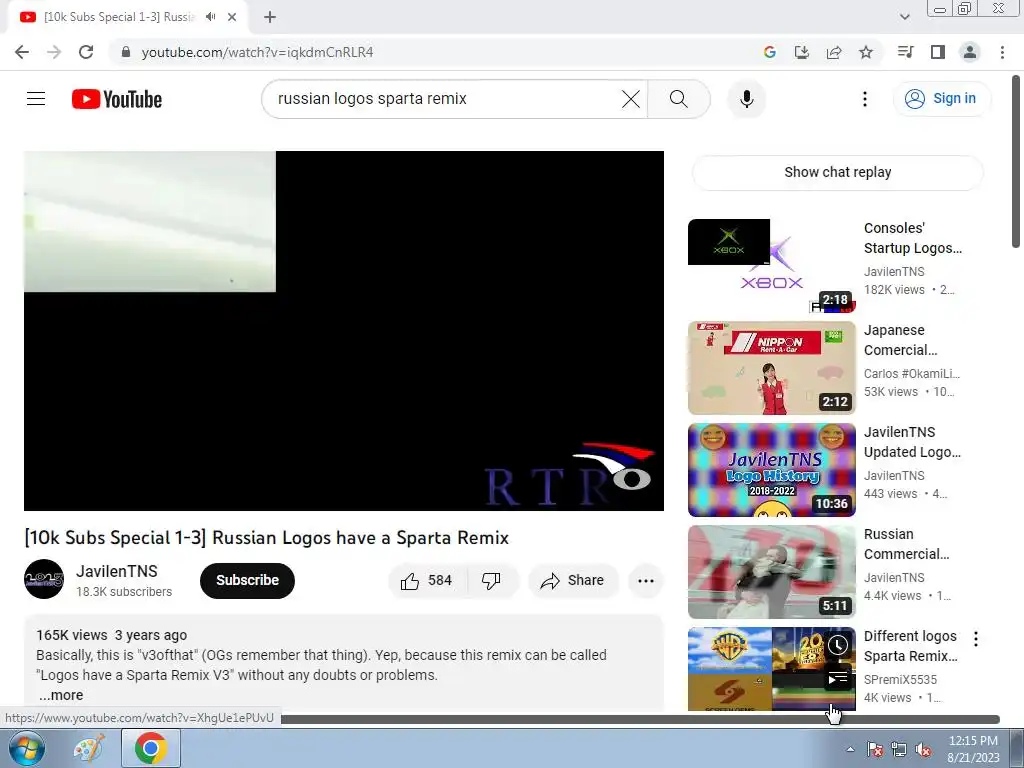Open Chrome's three-dot customize menu
The height and width of the screenshot is (768, 1024).
click(x=1002, y=52)
